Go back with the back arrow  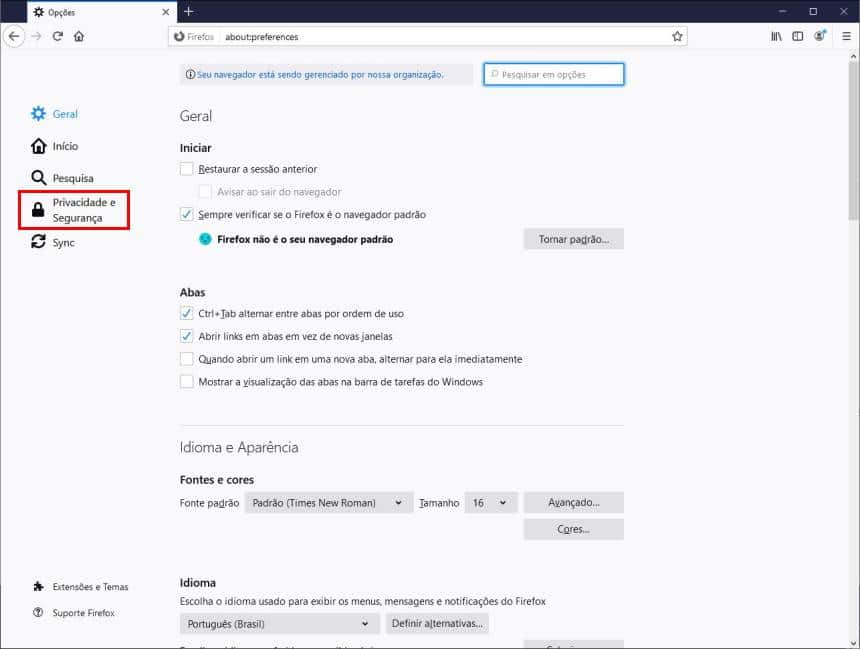pyautogui.click(x=14, y=37)
